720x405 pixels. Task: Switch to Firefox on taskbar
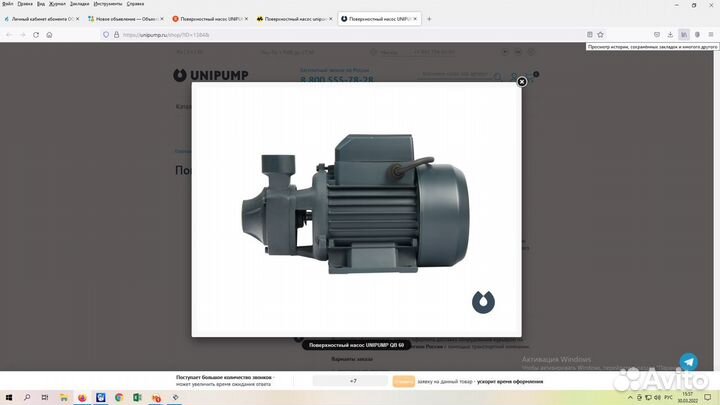pyautogui.click(x=82, y=398)
